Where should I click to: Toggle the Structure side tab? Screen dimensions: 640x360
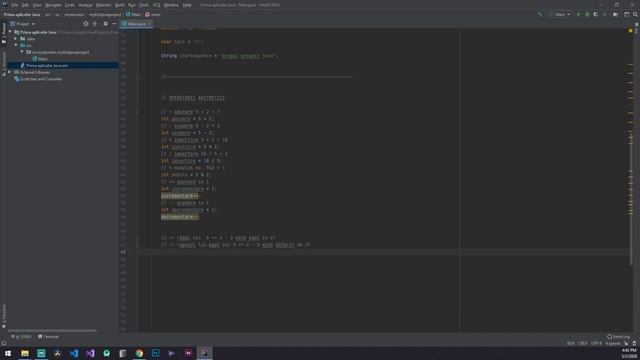[4, 63]
